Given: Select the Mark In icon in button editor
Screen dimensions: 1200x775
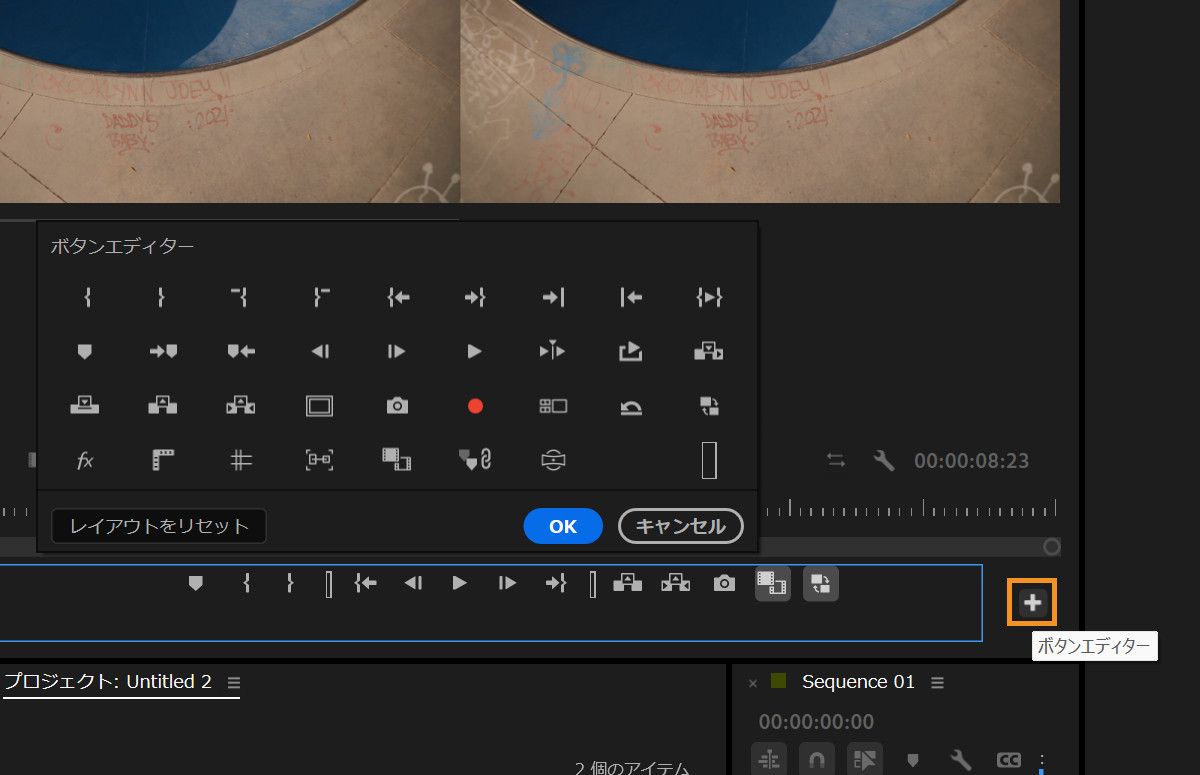Looking at the screenshot, I should (88, 297).
